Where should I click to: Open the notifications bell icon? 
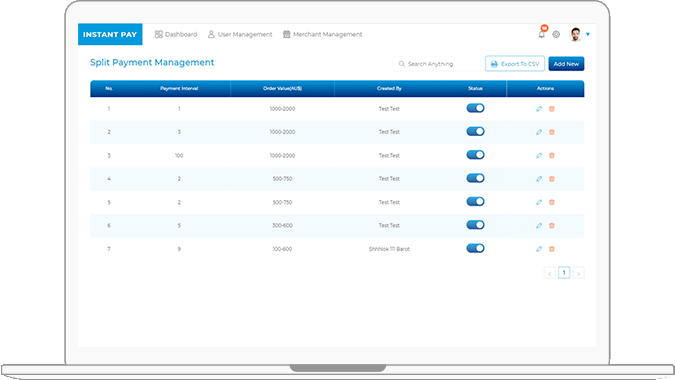click(542, 34)
